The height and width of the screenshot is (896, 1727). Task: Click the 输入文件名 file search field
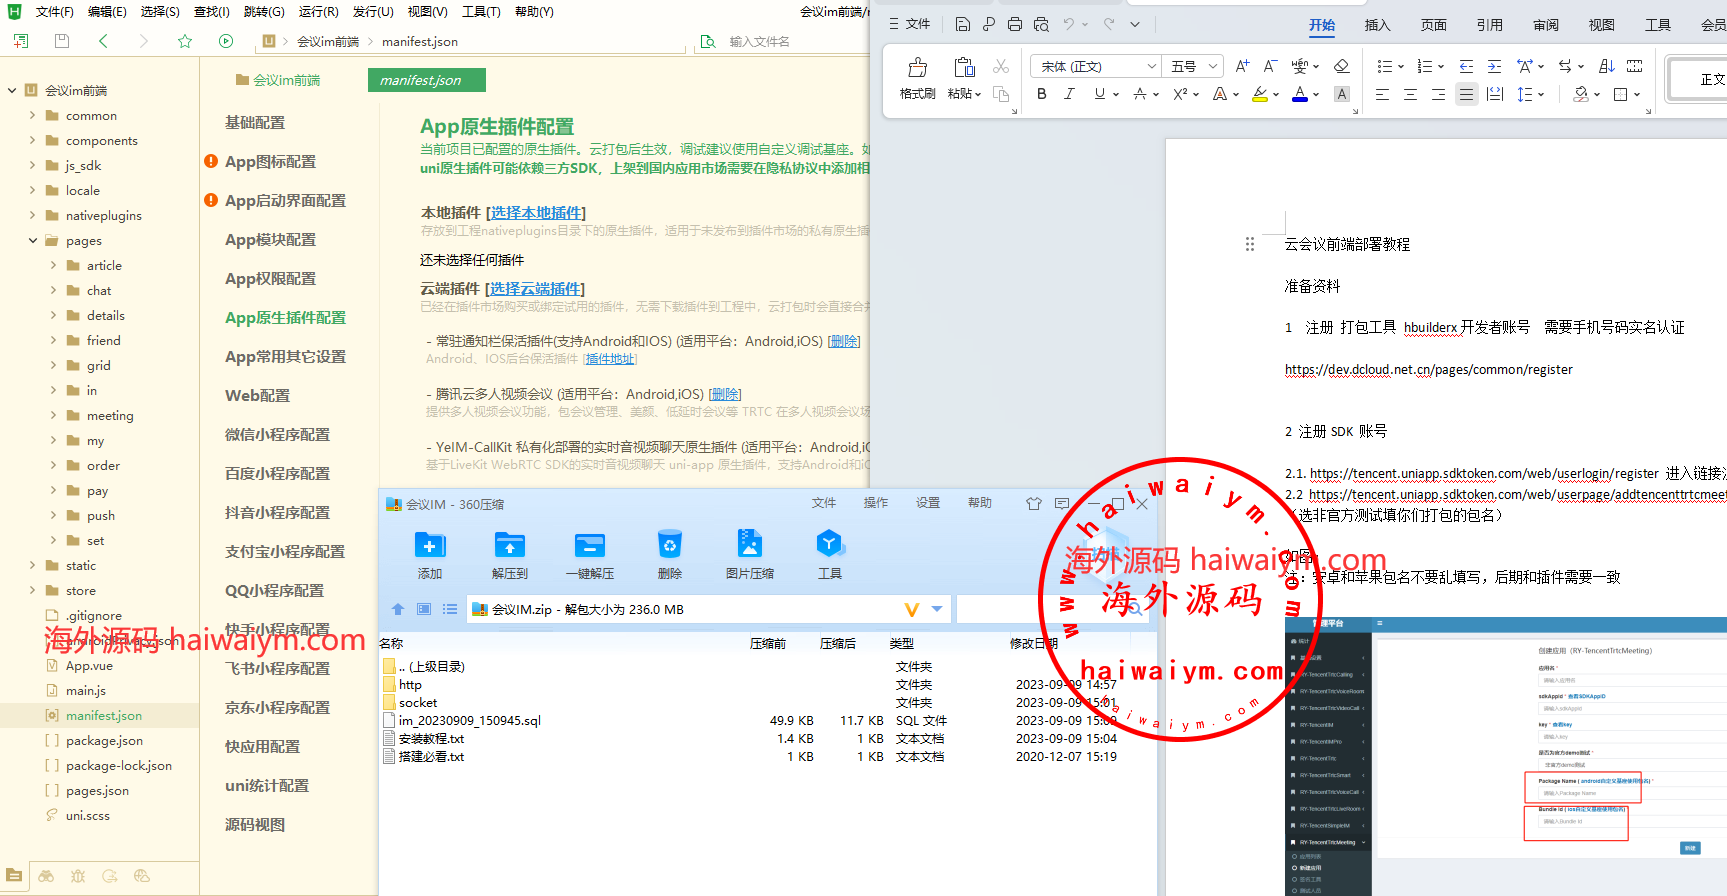(760, 42)
